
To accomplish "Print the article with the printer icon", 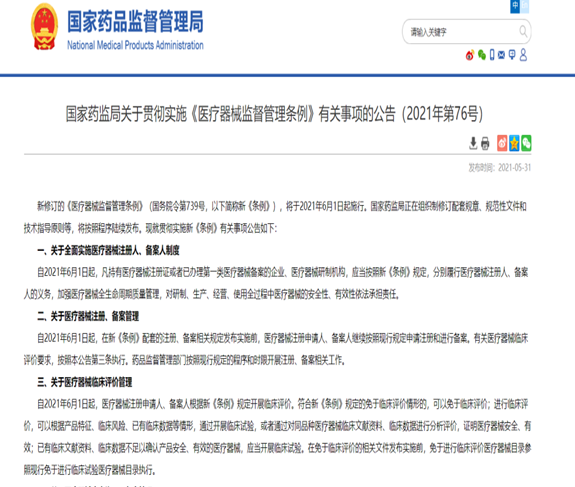I will click(485, 143).
